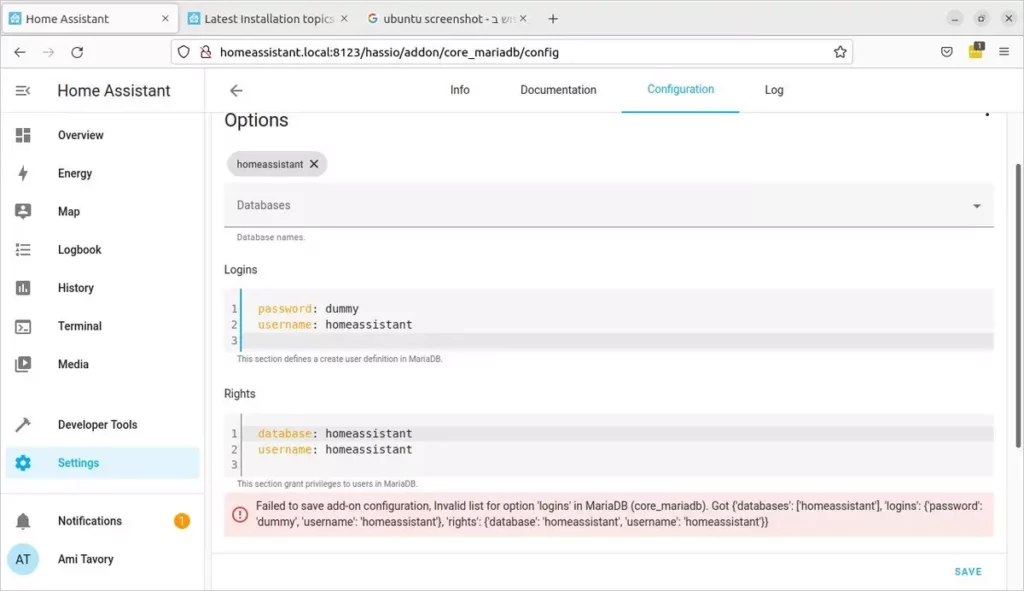
Task: Click the Options heading
Action: click(256, 120)
